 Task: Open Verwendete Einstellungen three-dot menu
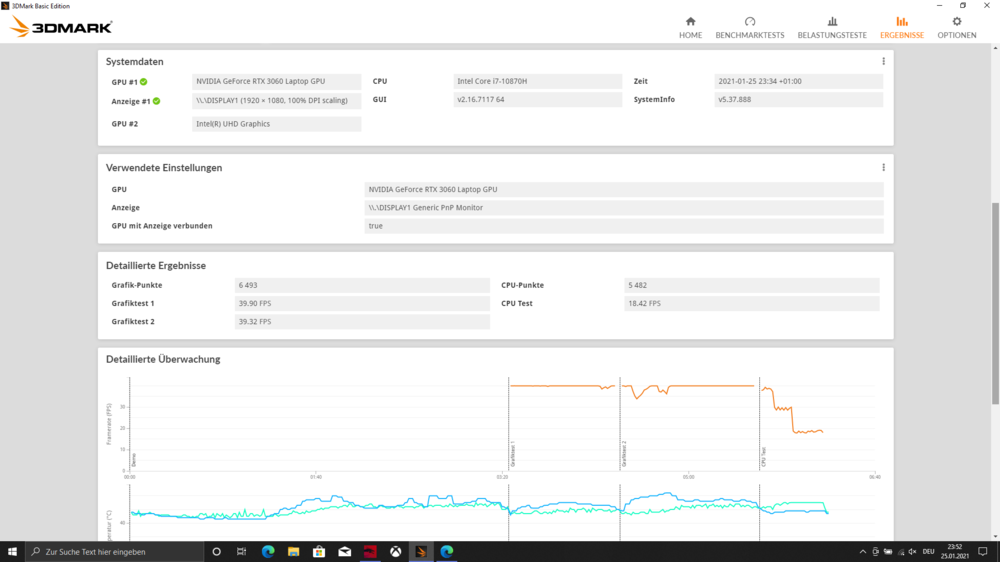(883, 167)
